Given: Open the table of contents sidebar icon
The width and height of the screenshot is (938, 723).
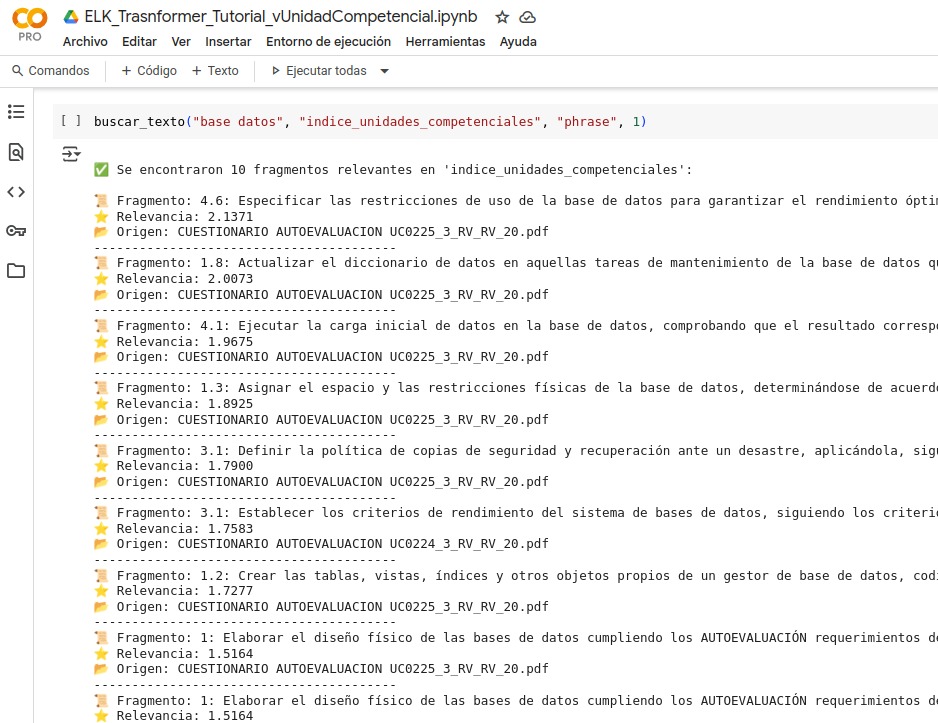Looking at the screenshot, I should coord(16,112).
